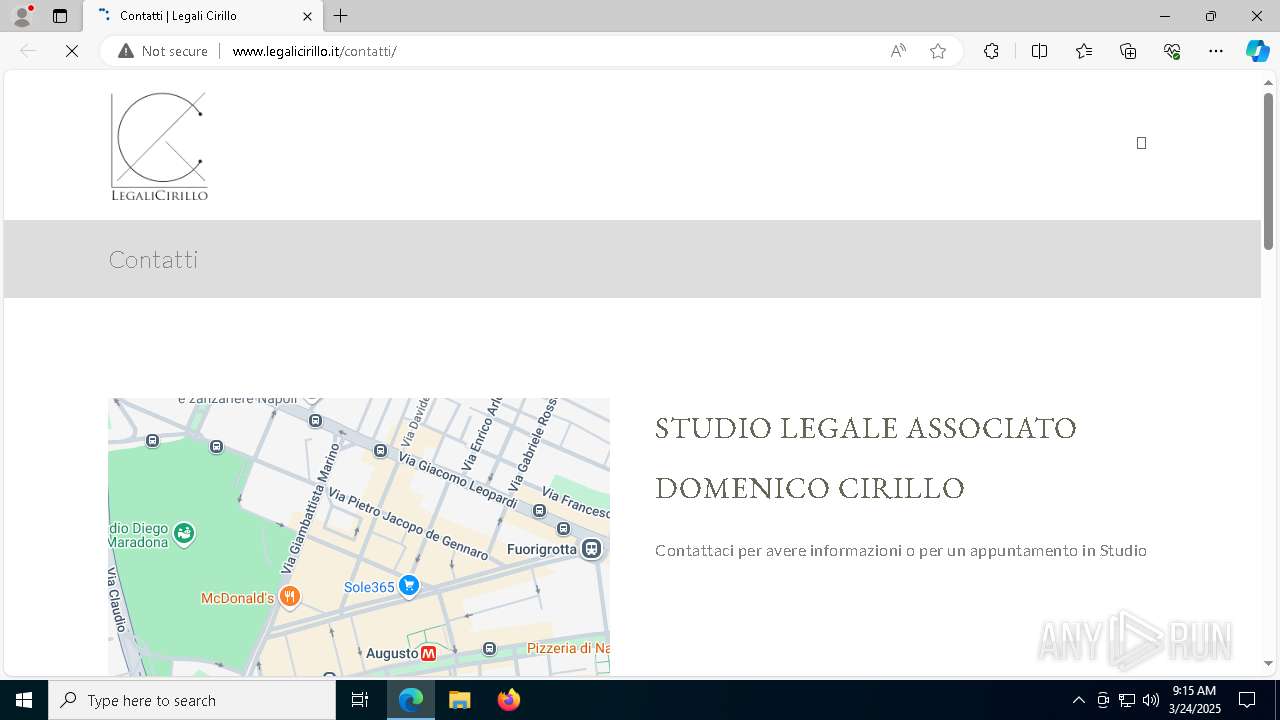The height and width of the screenshot is (720, 1280).
Task: Open the Extensions puzzle icon
Action: 991,51
